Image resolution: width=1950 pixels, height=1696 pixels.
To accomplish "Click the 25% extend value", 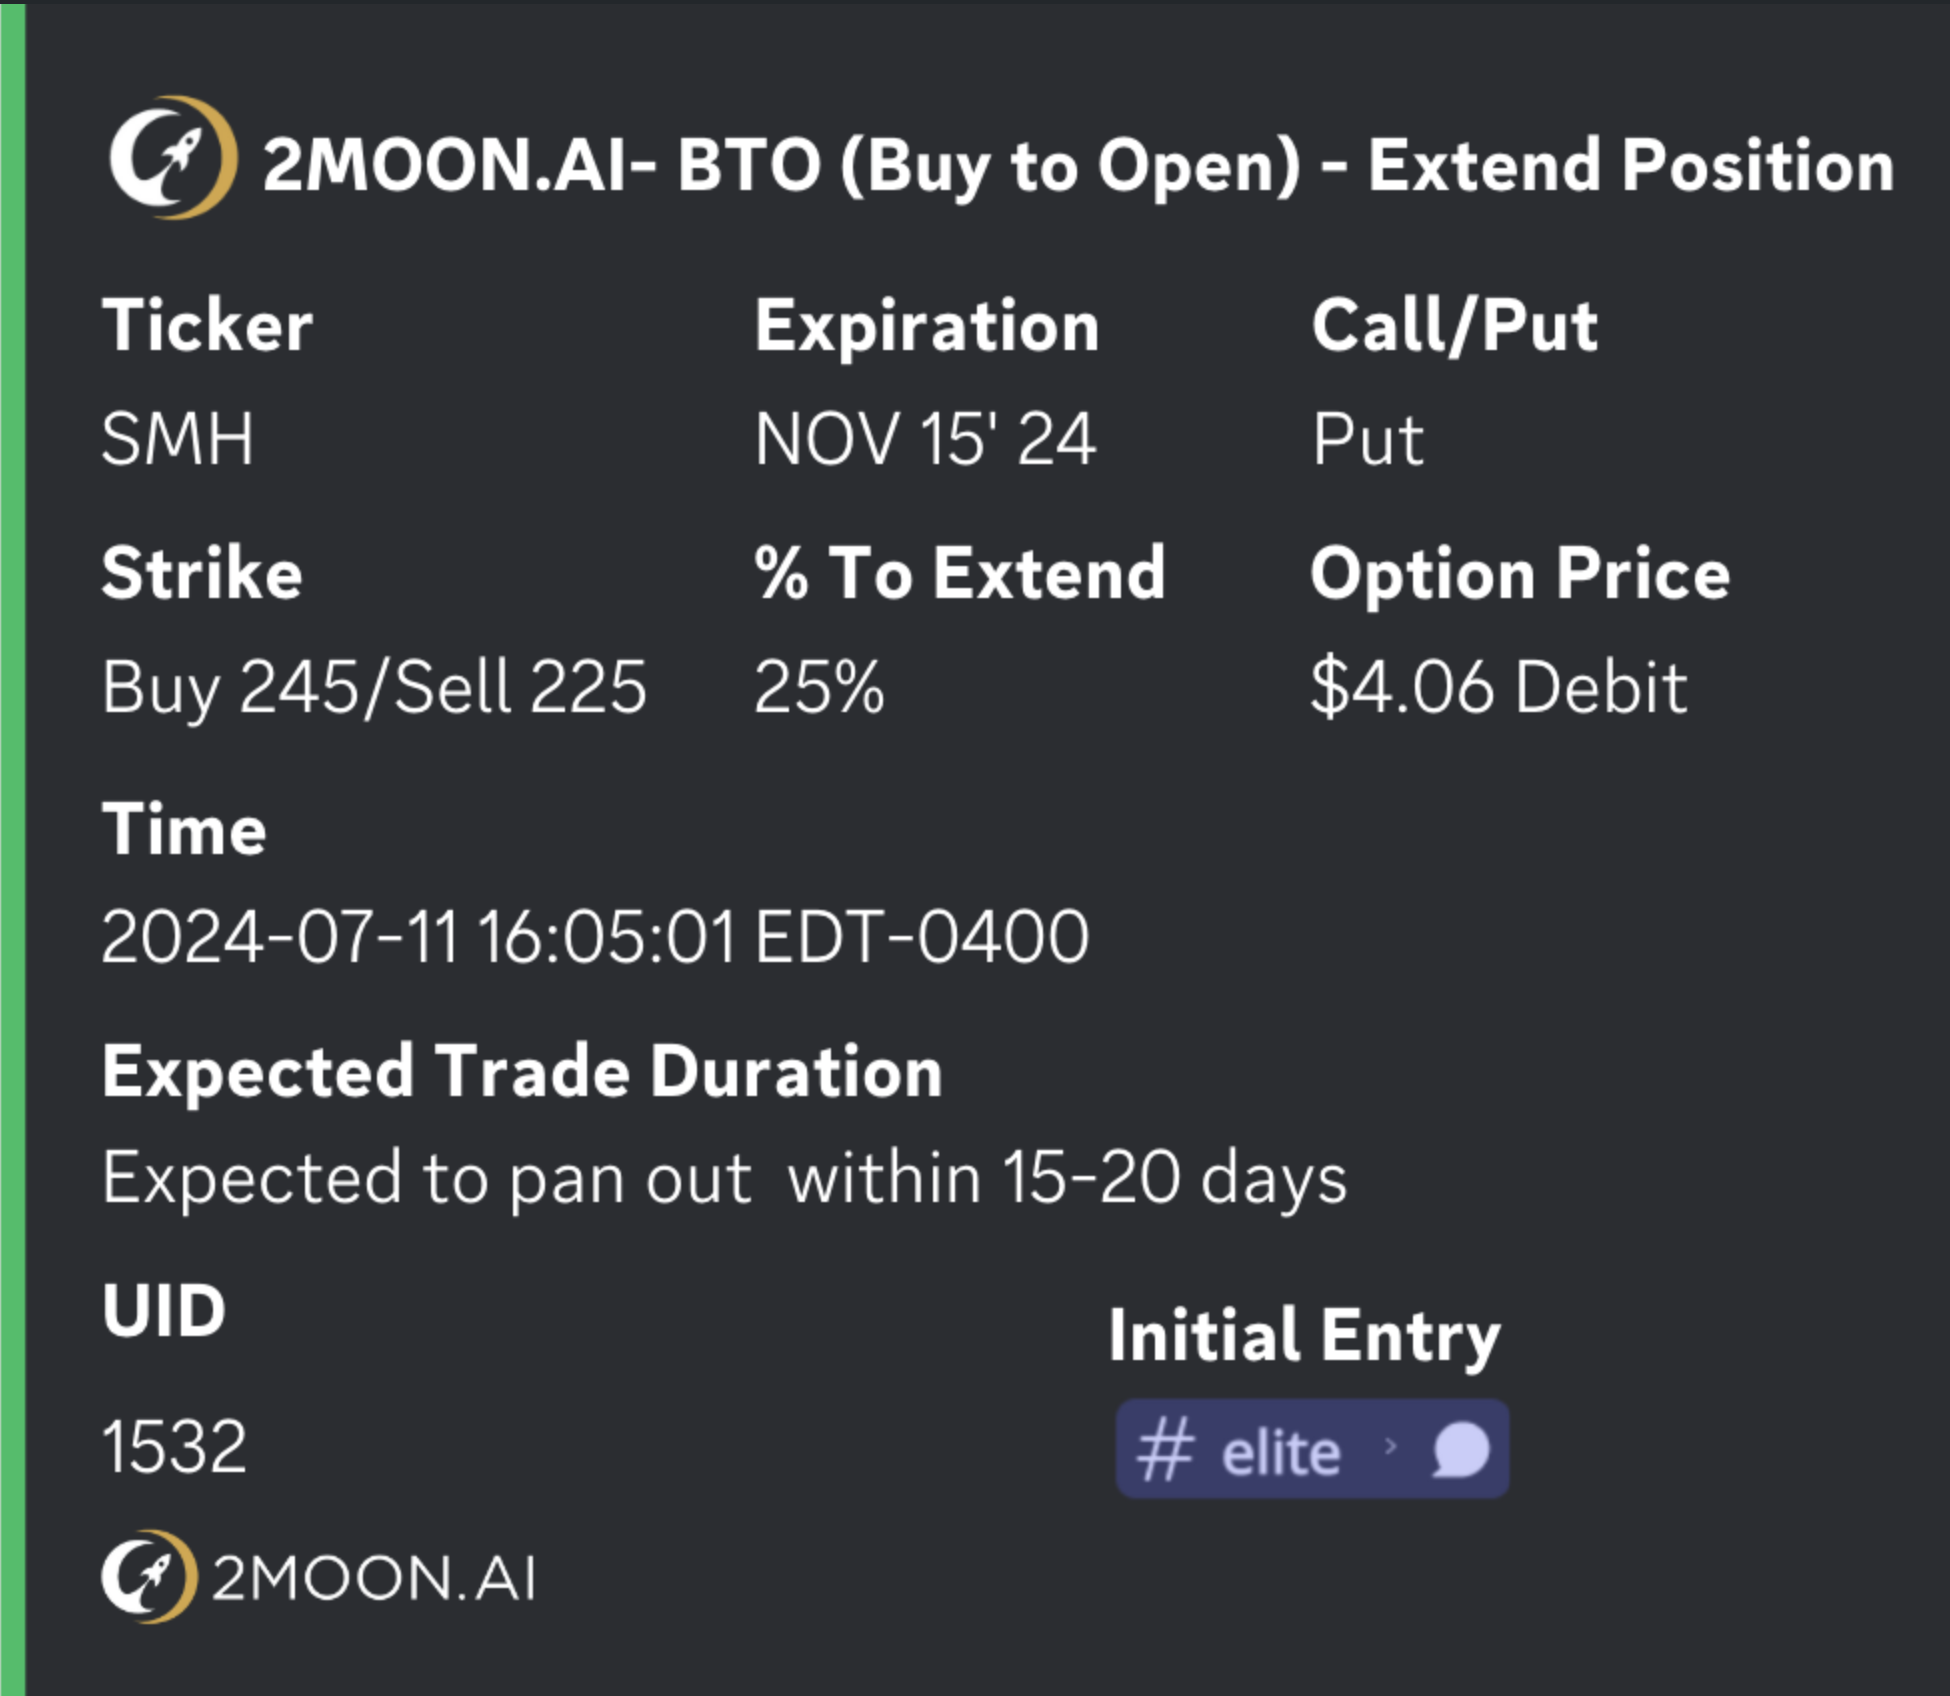I will 819,687.
